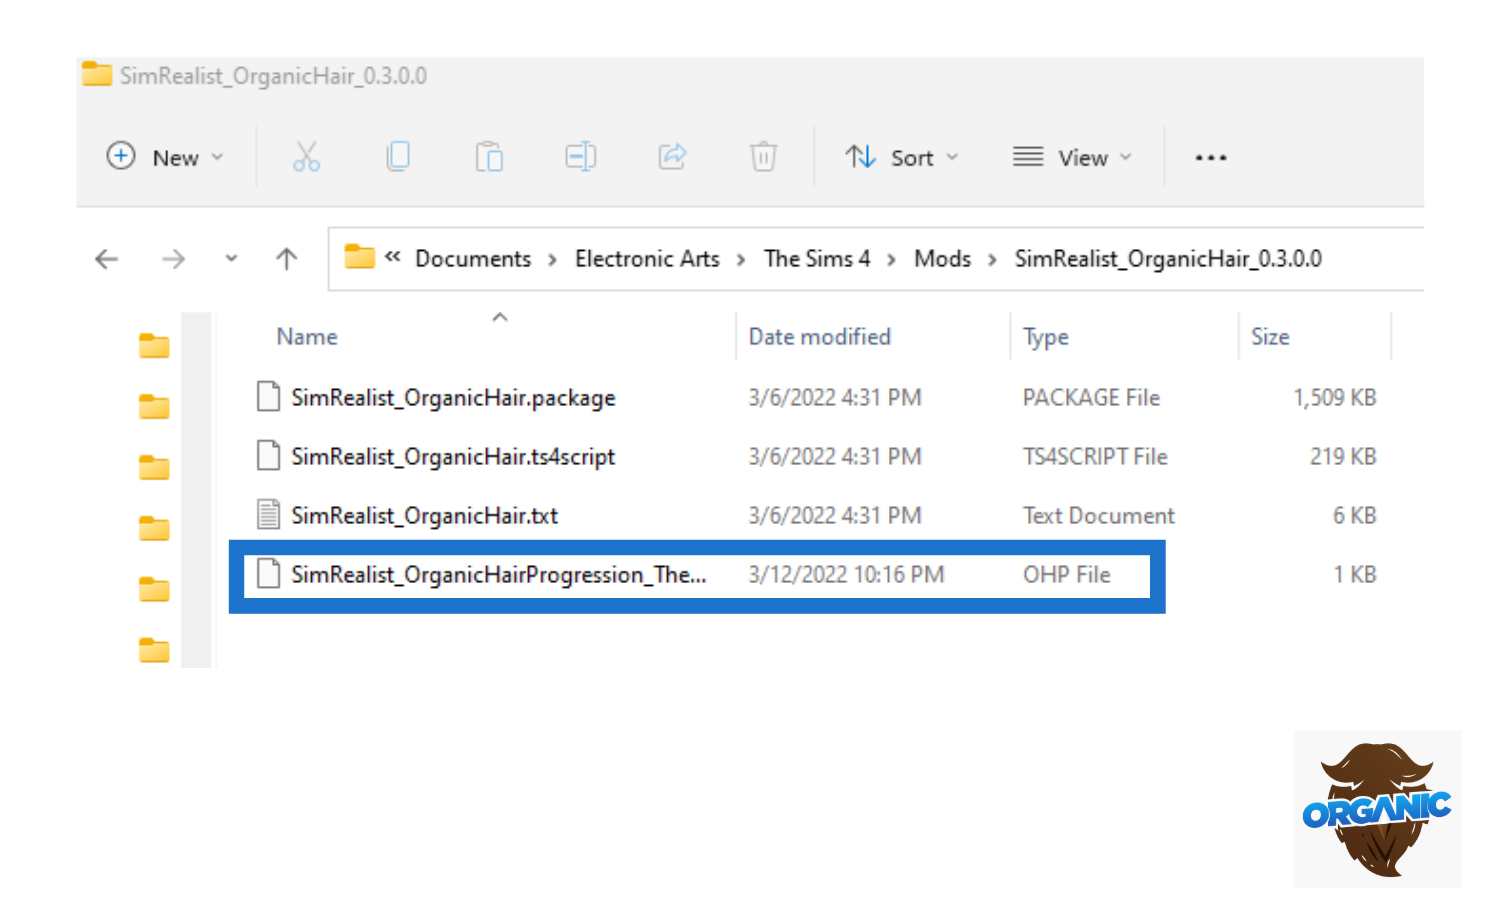Click the Share icon in toolbar

672,157
